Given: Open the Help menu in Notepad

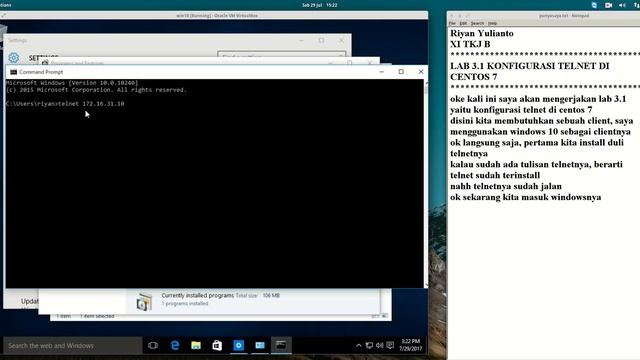Looking at the screenshot, I should click(x=493, y=23).
